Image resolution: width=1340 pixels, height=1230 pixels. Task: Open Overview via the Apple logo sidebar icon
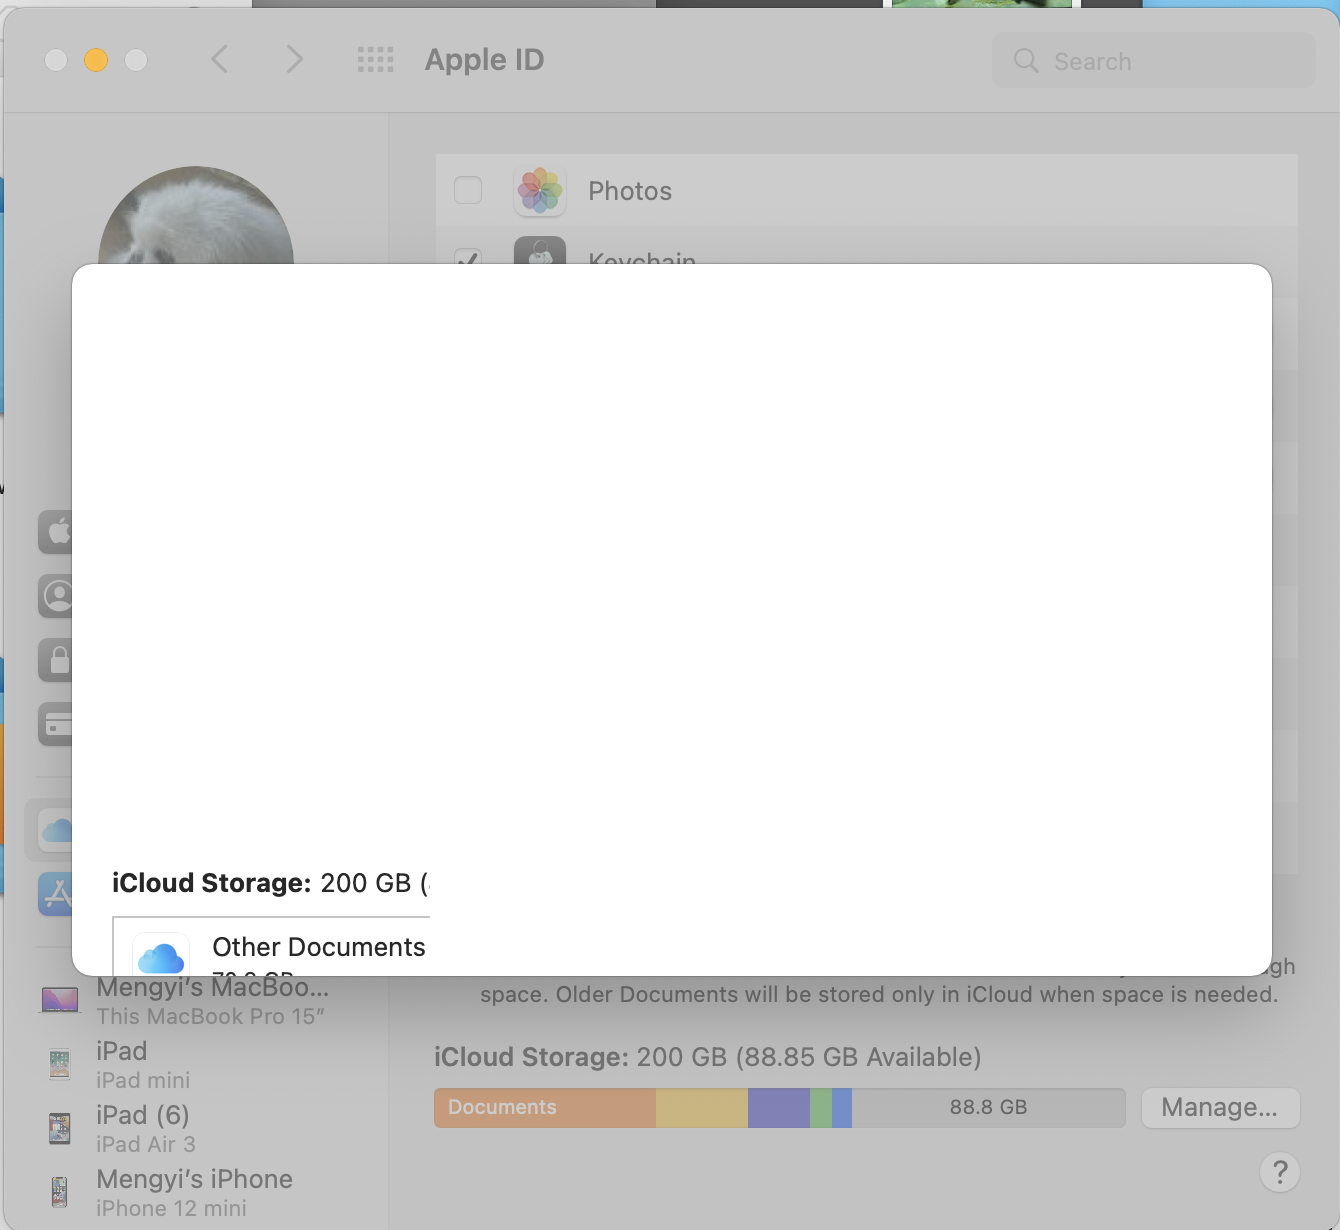(56, 532)
